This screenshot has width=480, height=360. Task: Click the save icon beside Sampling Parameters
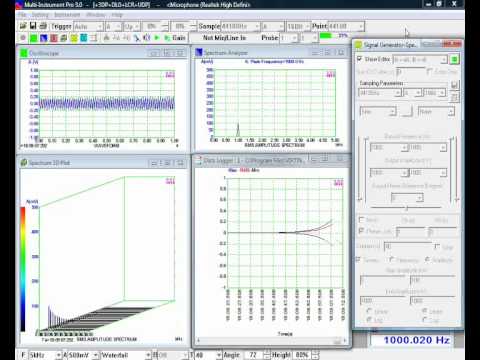point(454,85)
